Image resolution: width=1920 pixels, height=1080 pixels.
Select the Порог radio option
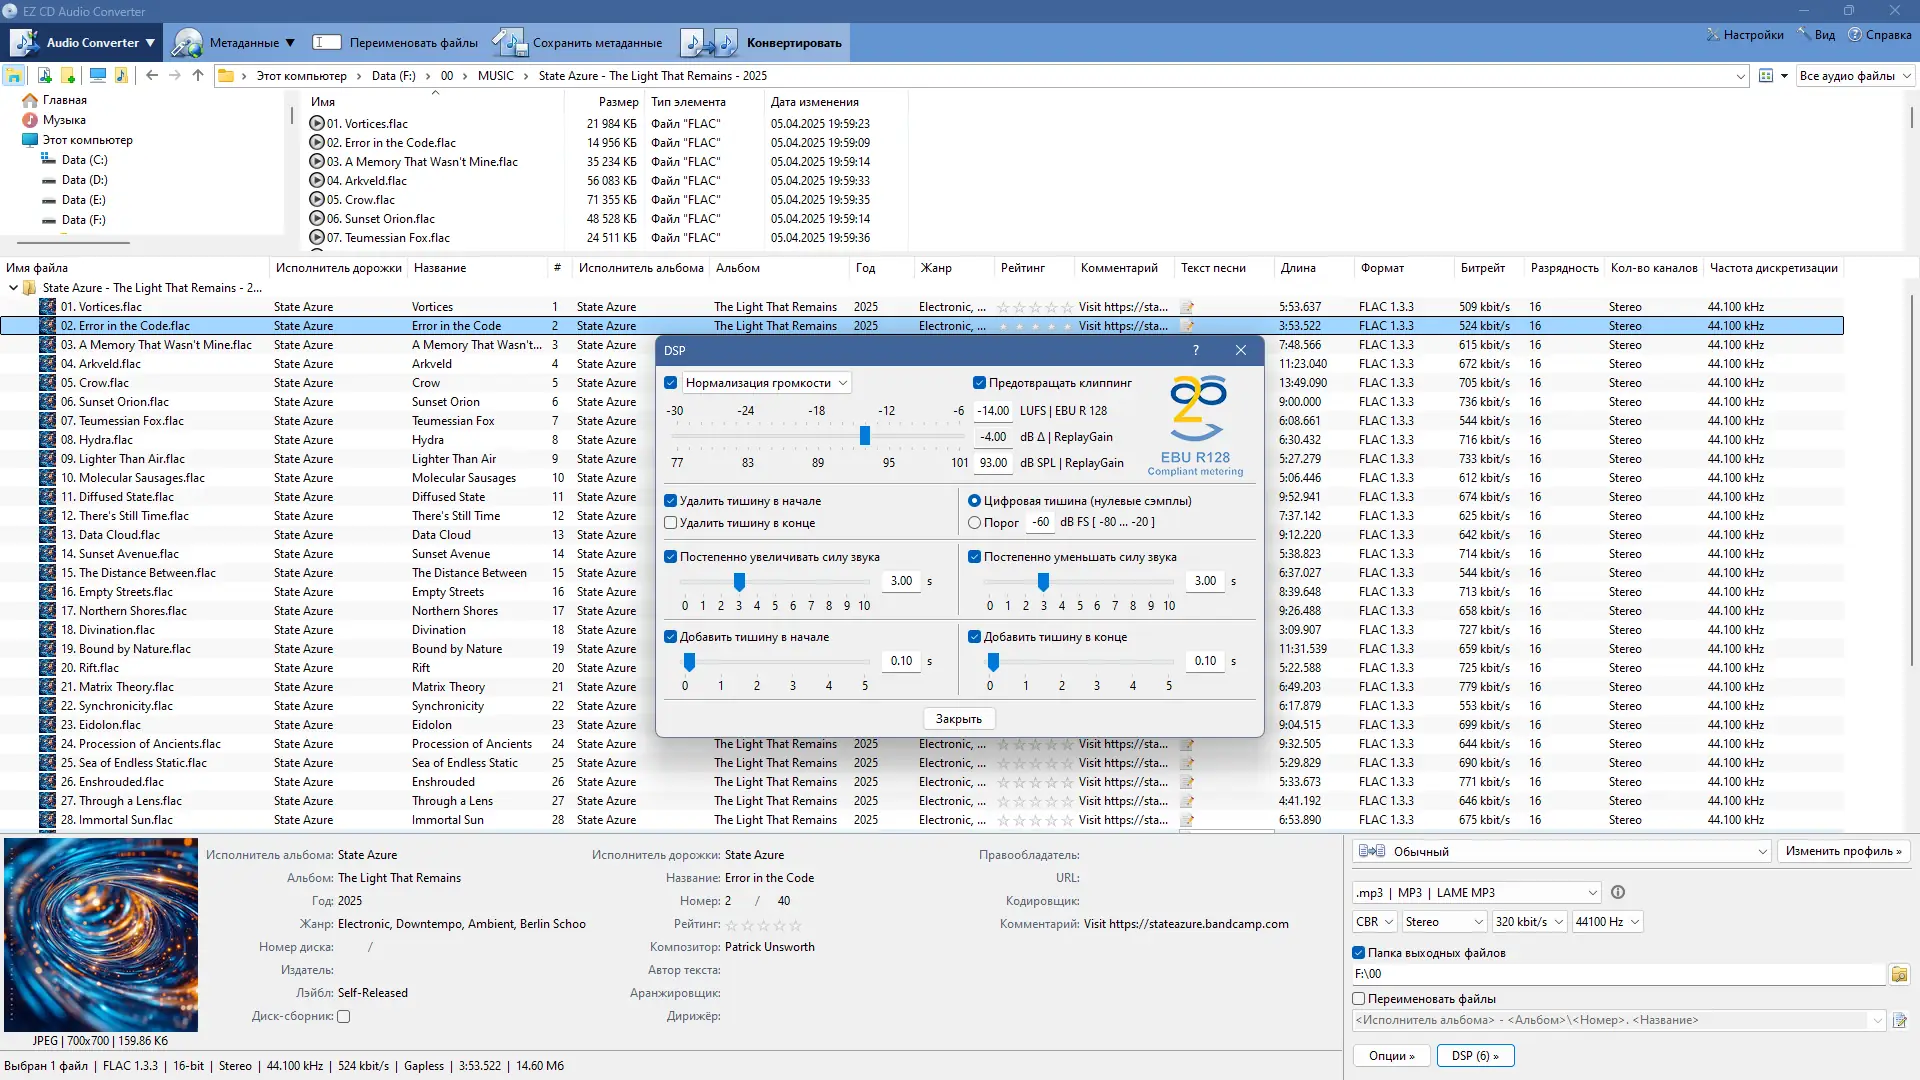click(974, 523)
